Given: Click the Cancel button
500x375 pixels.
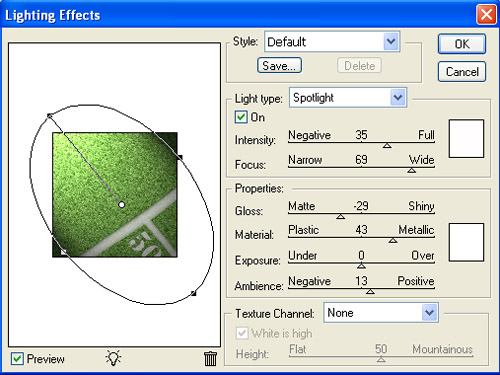Looking at the screenshot, I should pos(462,72).
